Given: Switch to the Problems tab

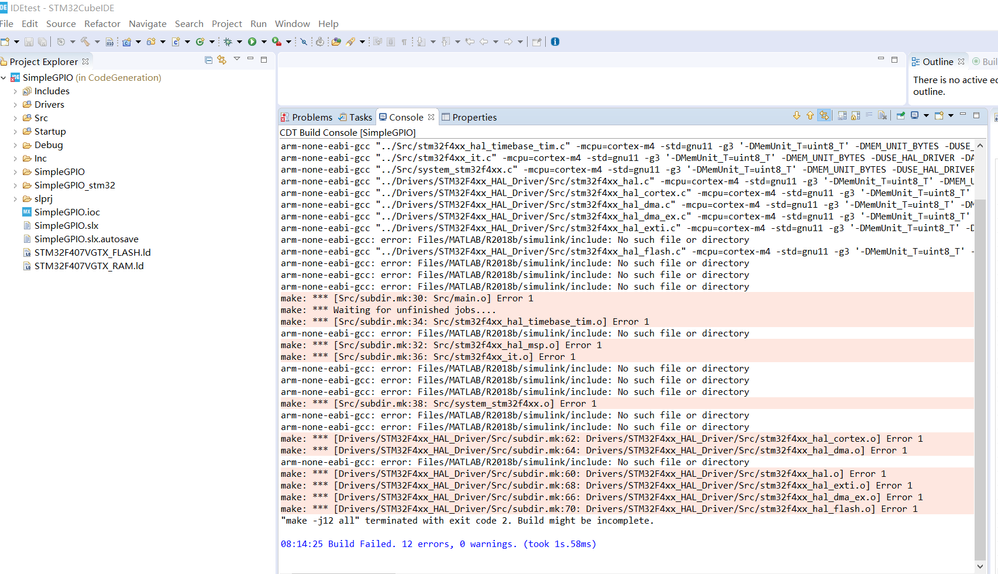Looking at the screenshot, I should coord(307,117).
